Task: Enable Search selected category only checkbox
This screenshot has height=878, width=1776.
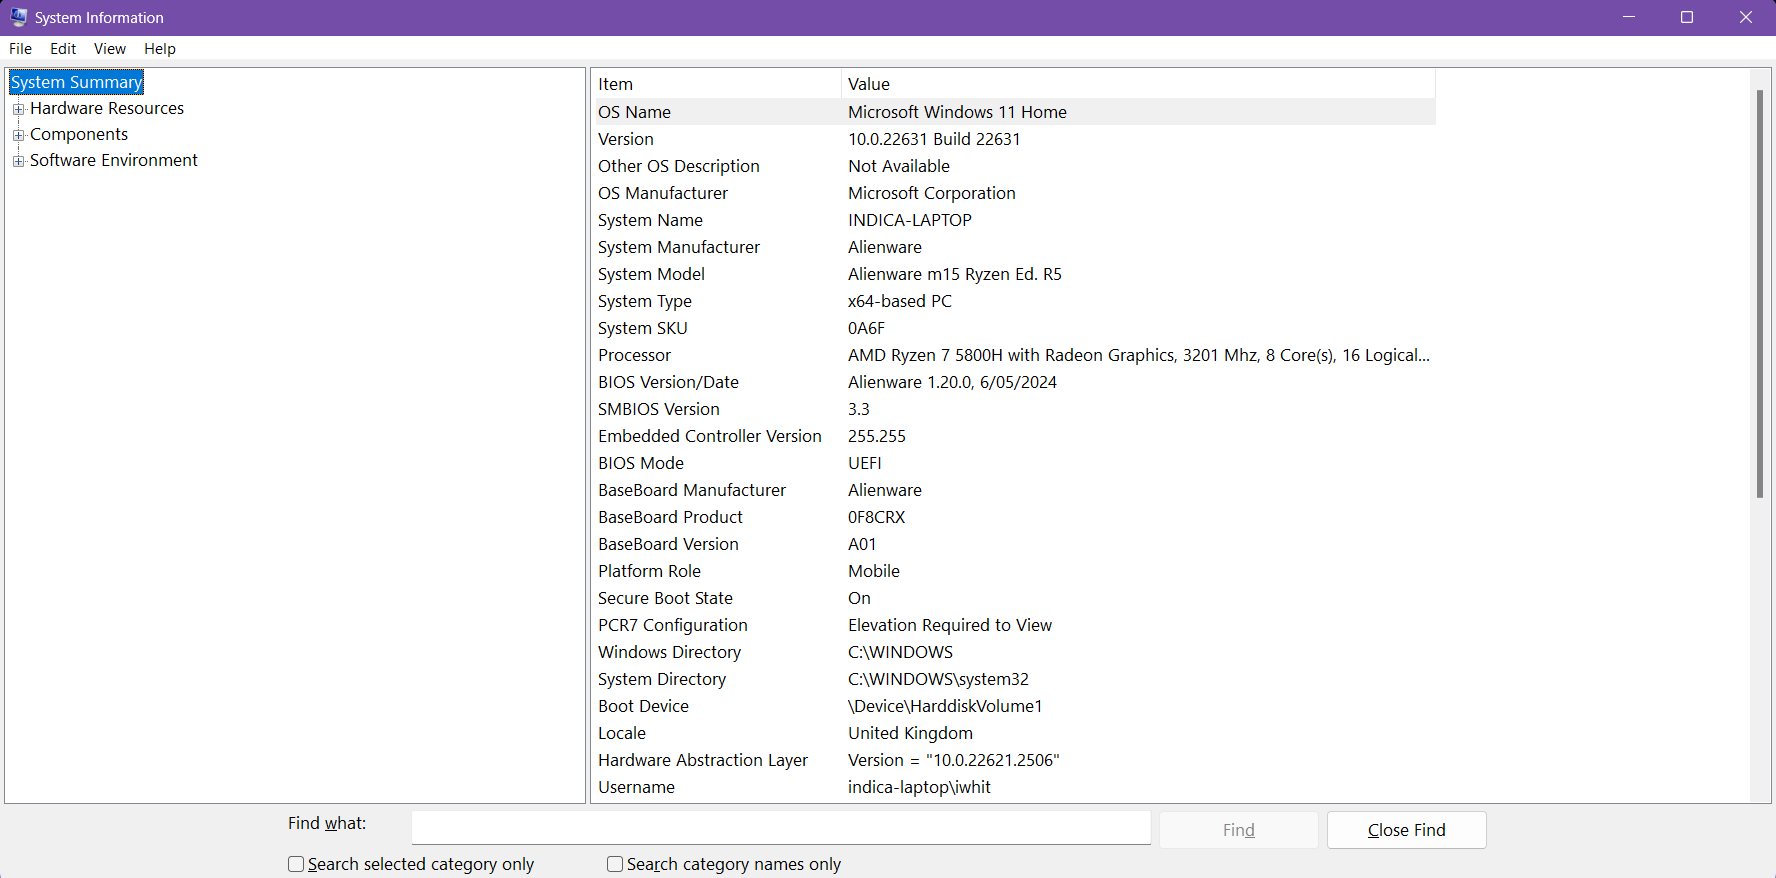Action: pos(296,864)
